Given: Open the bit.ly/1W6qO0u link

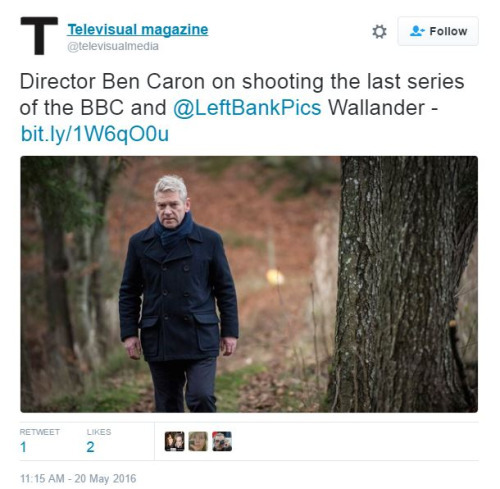Looking at the screenshot, I should (95, 134).
